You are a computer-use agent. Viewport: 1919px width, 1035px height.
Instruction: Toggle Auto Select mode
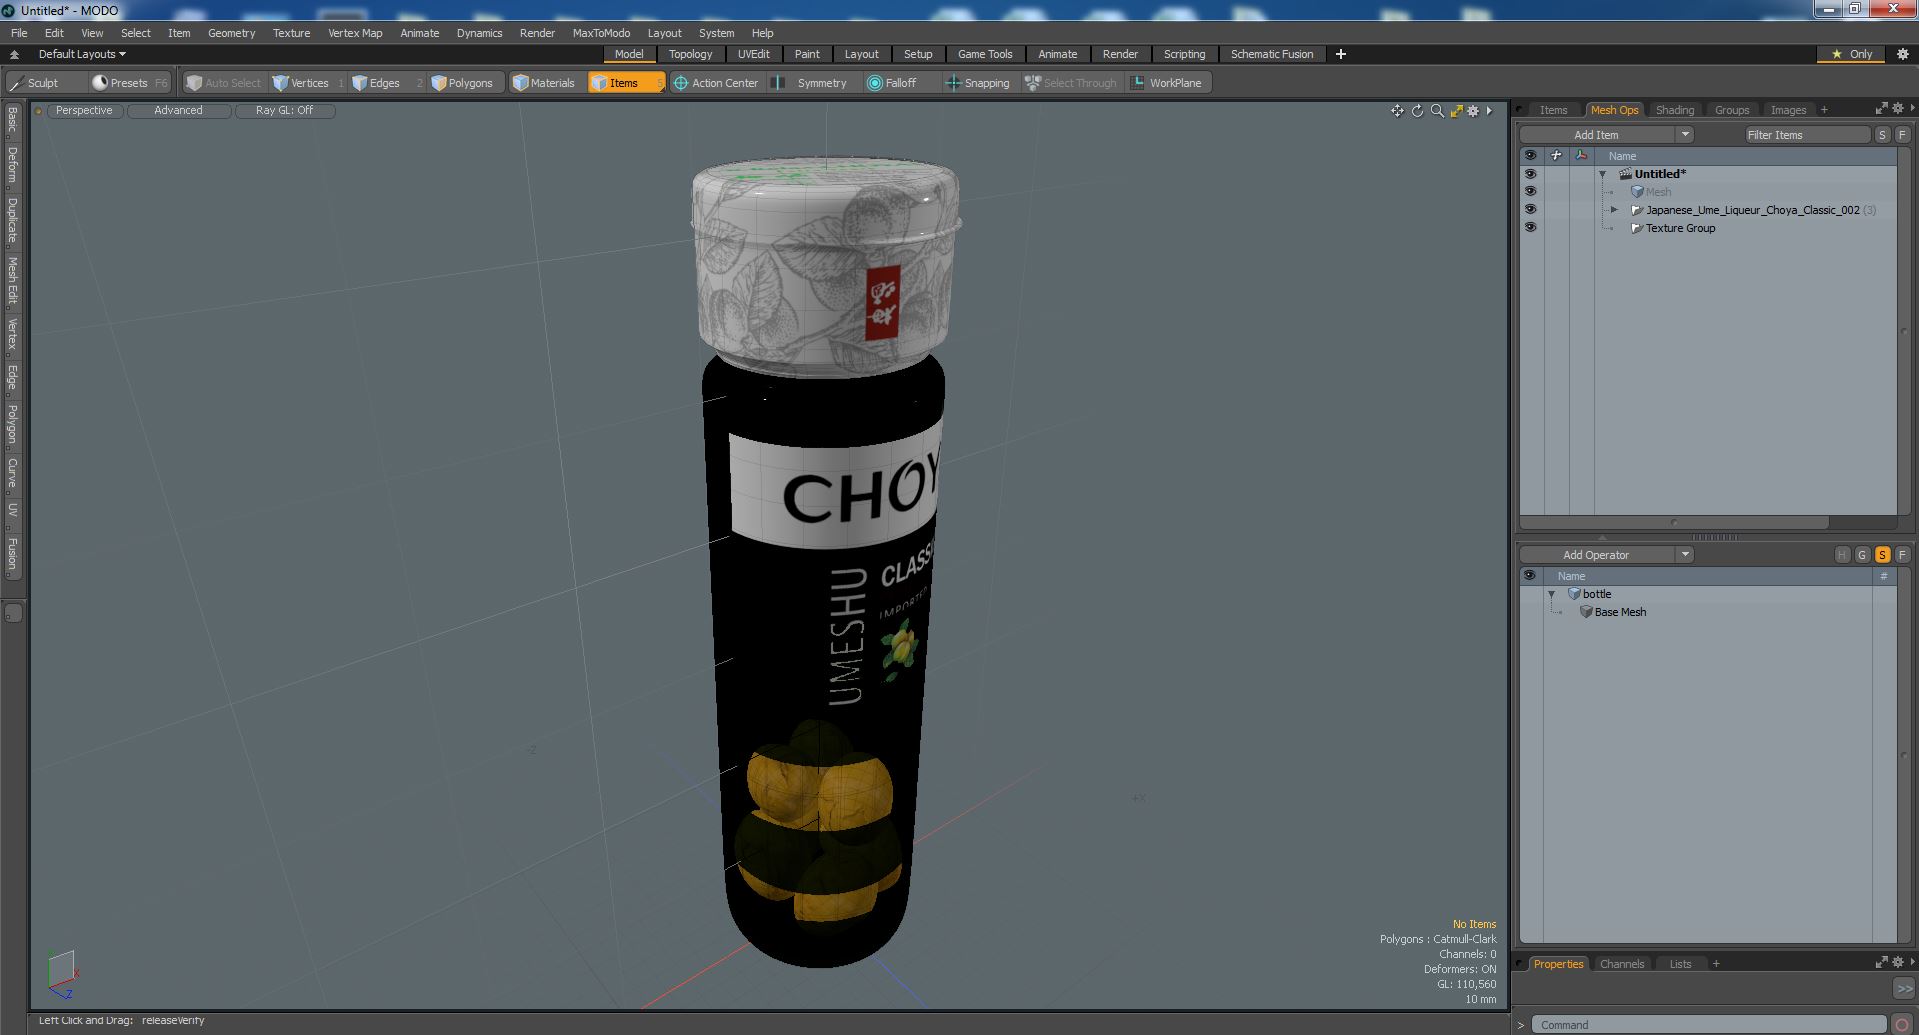pyautogui.click(x=224, y=83)
